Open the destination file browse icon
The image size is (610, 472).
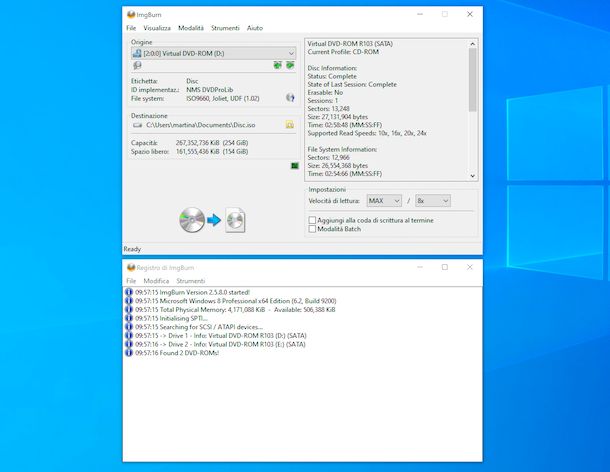point(290,125)
